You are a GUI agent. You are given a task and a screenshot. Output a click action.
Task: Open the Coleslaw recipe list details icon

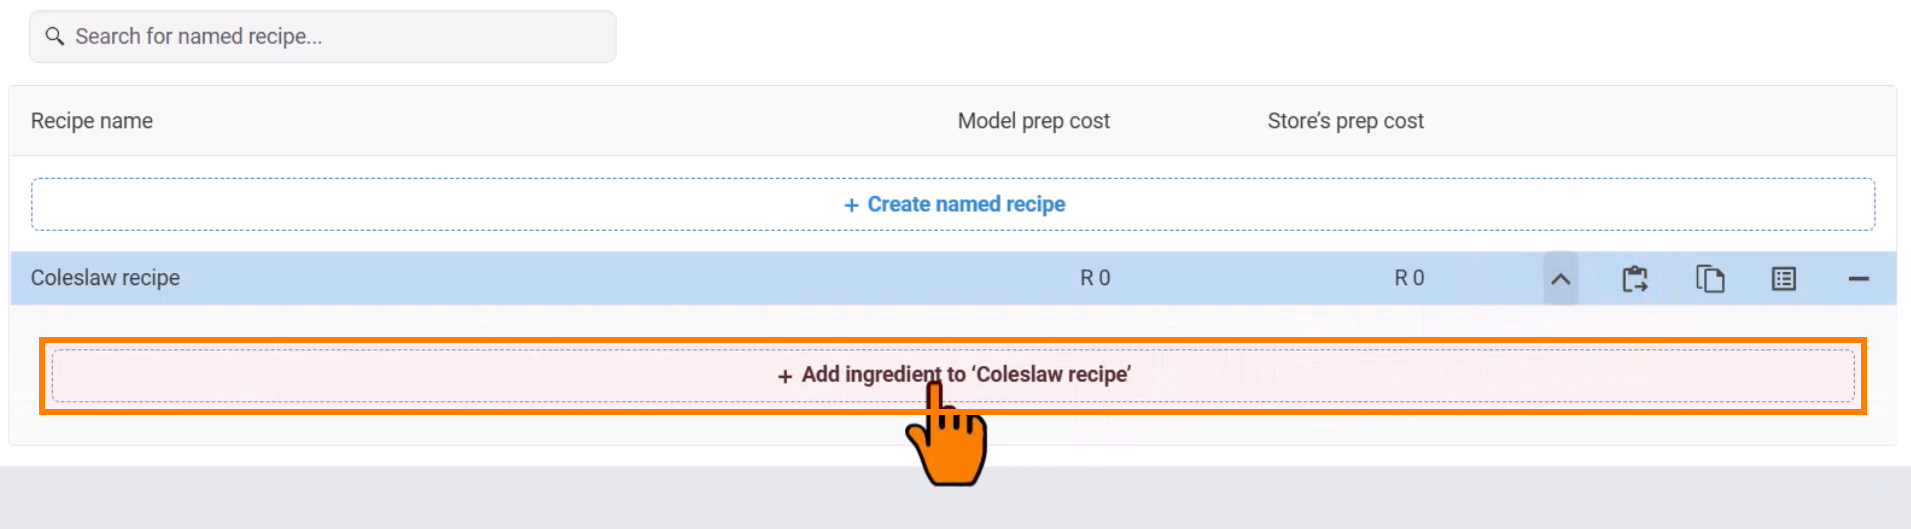pyautogui.click(x=1784, y=279)
